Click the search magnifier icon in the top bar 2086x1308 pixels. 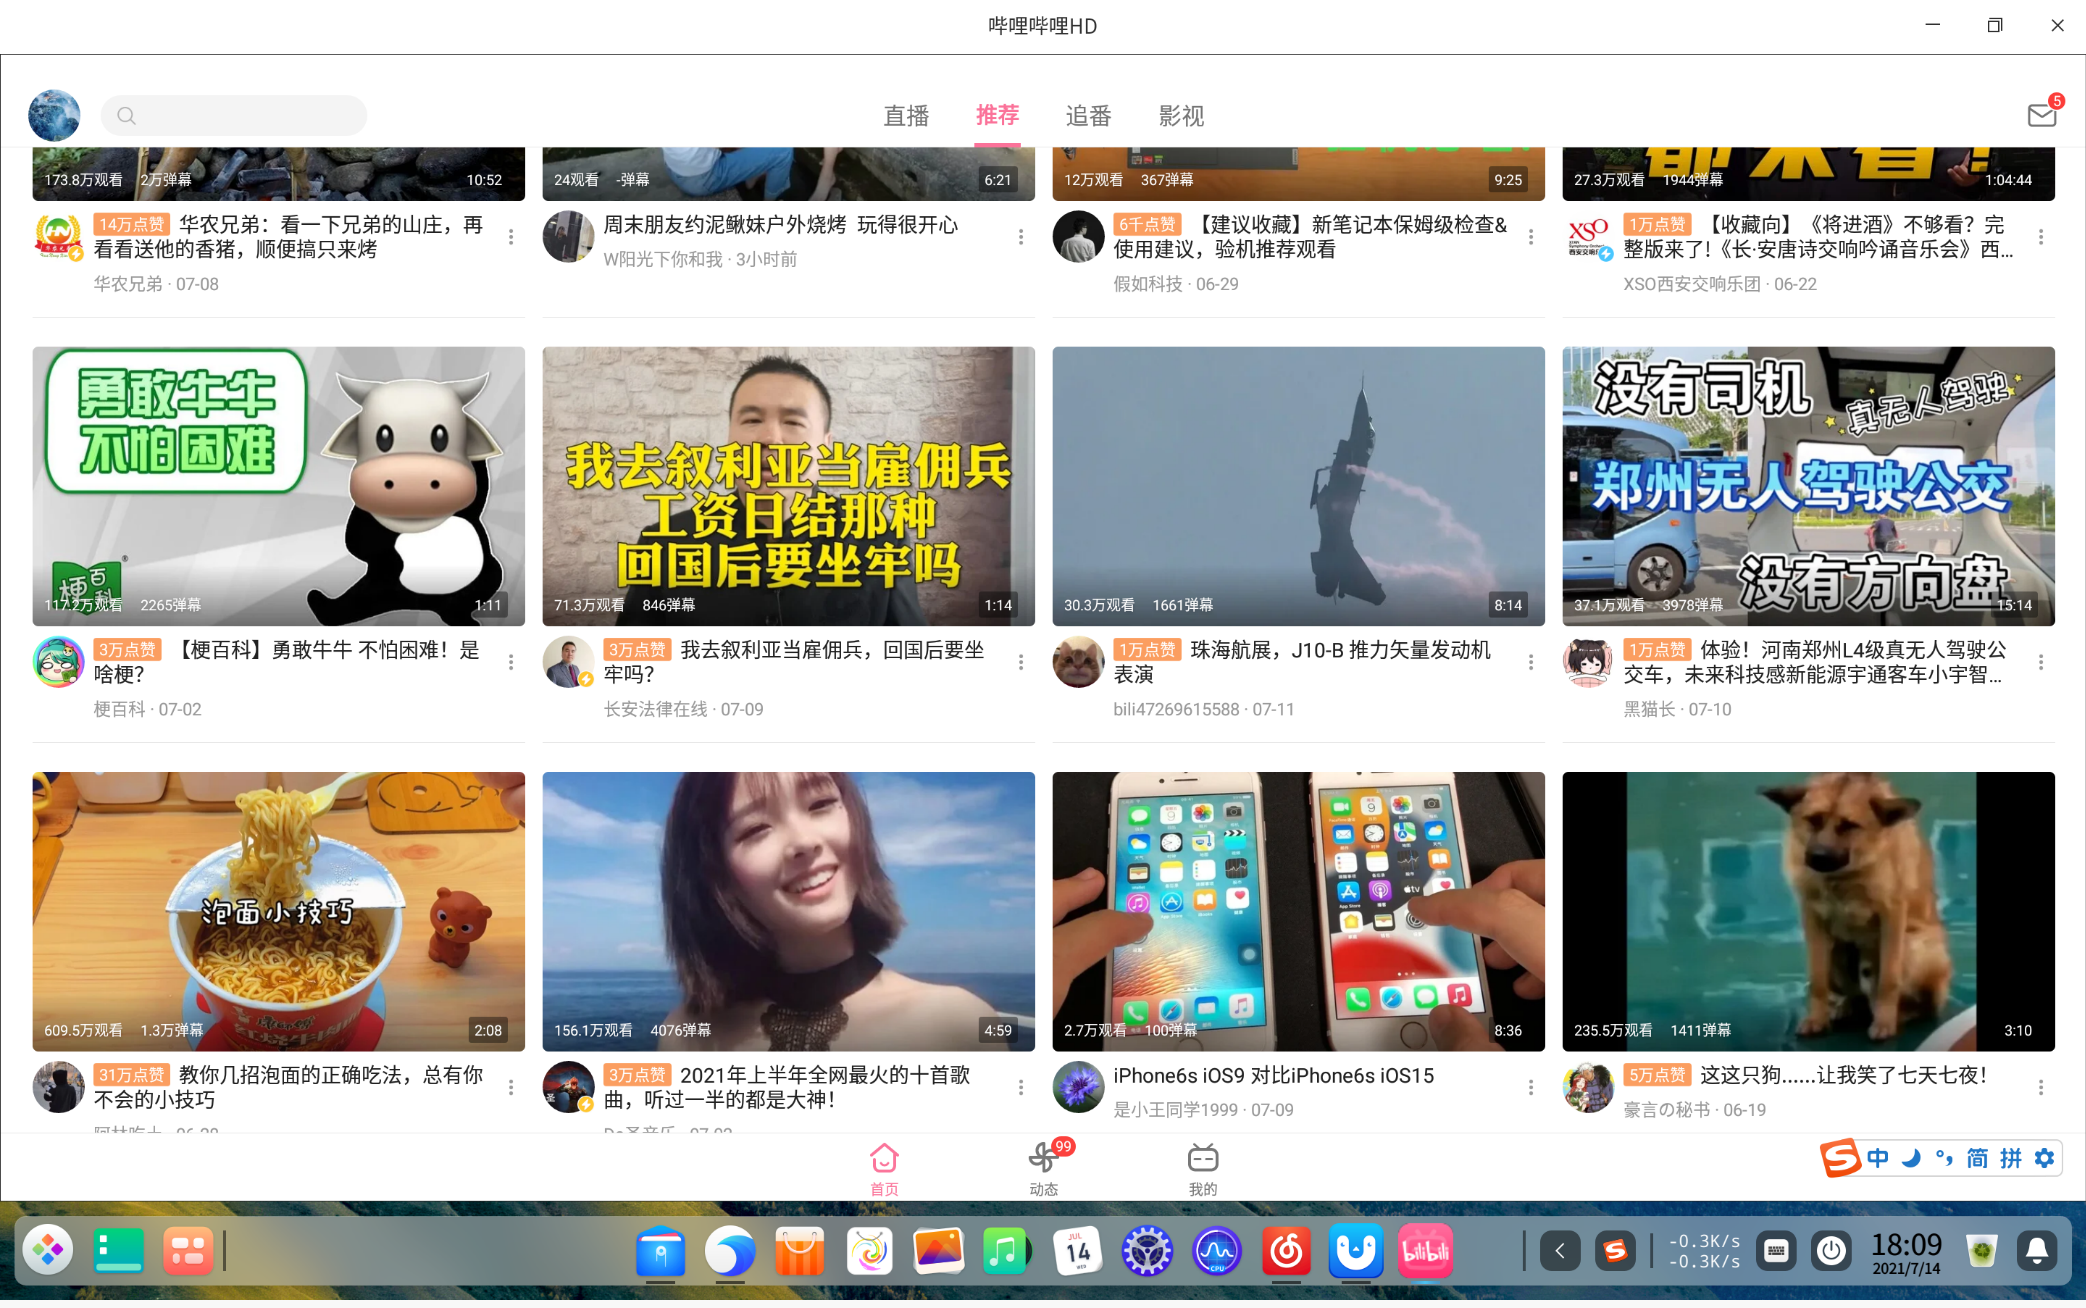click(x=126, y=115)
